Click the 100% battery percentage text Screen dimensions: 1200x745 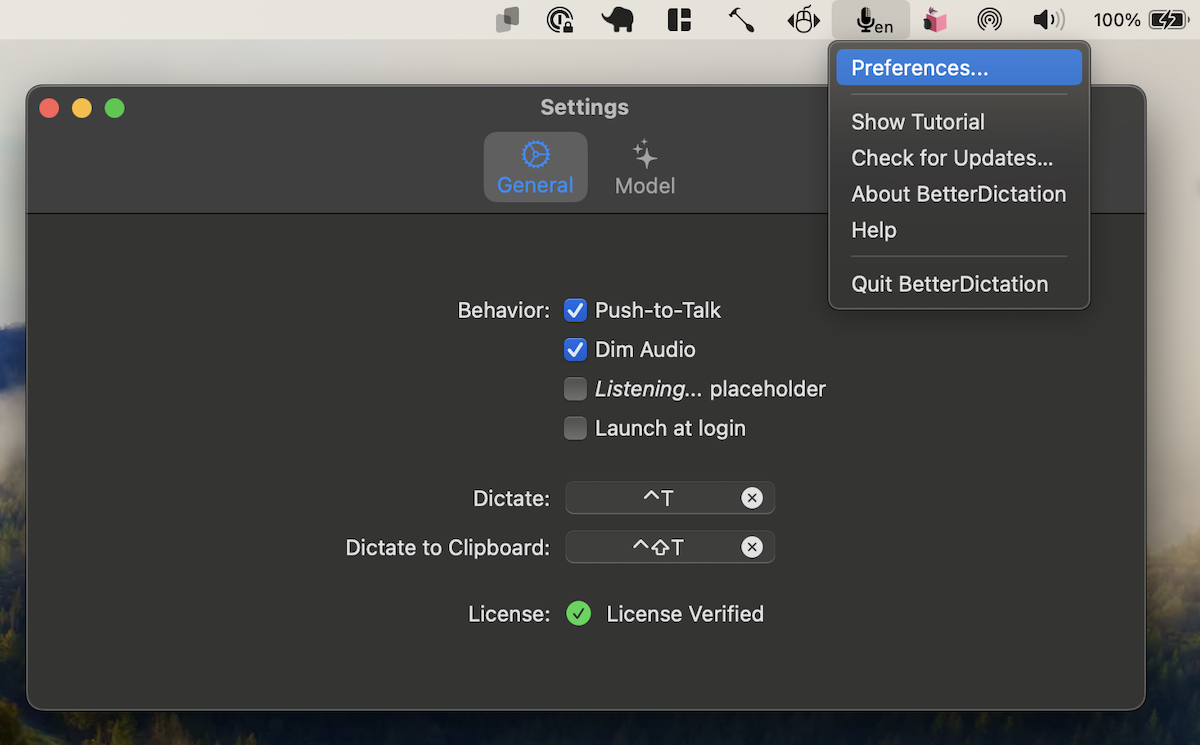point(1117,20)
